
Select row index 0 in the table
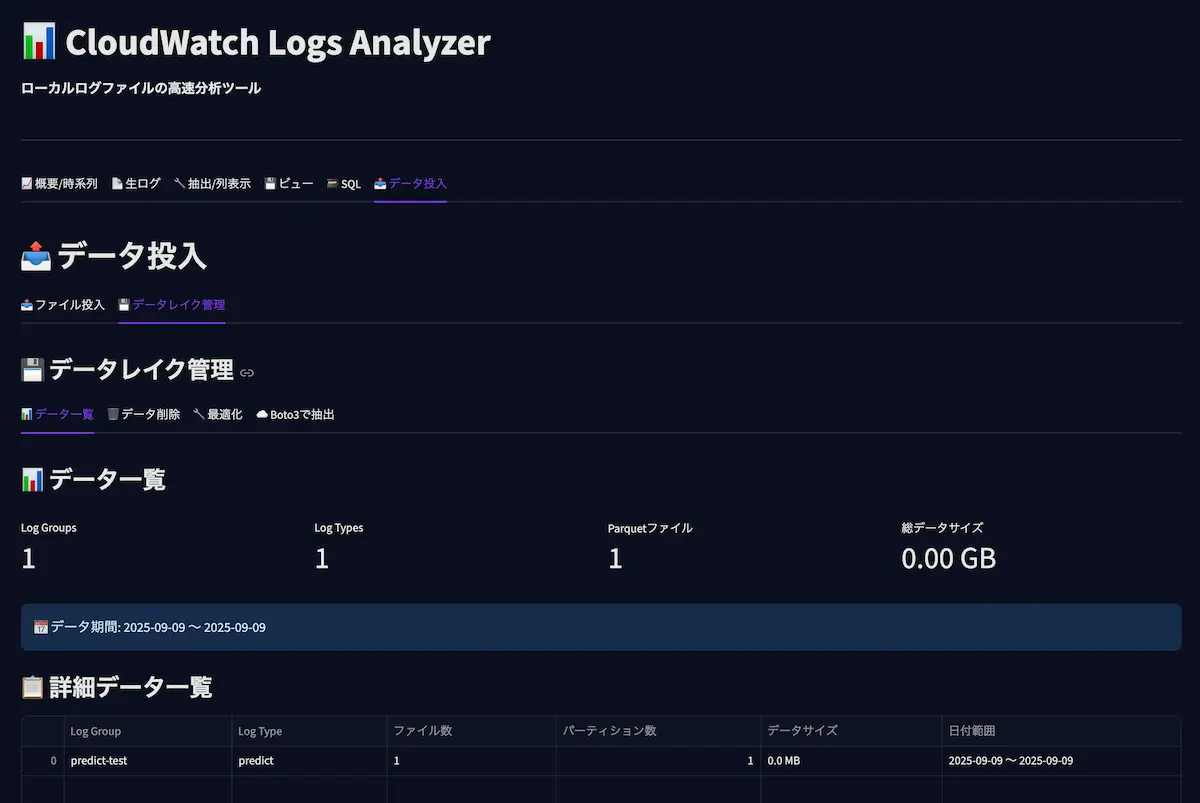[53, 761]
